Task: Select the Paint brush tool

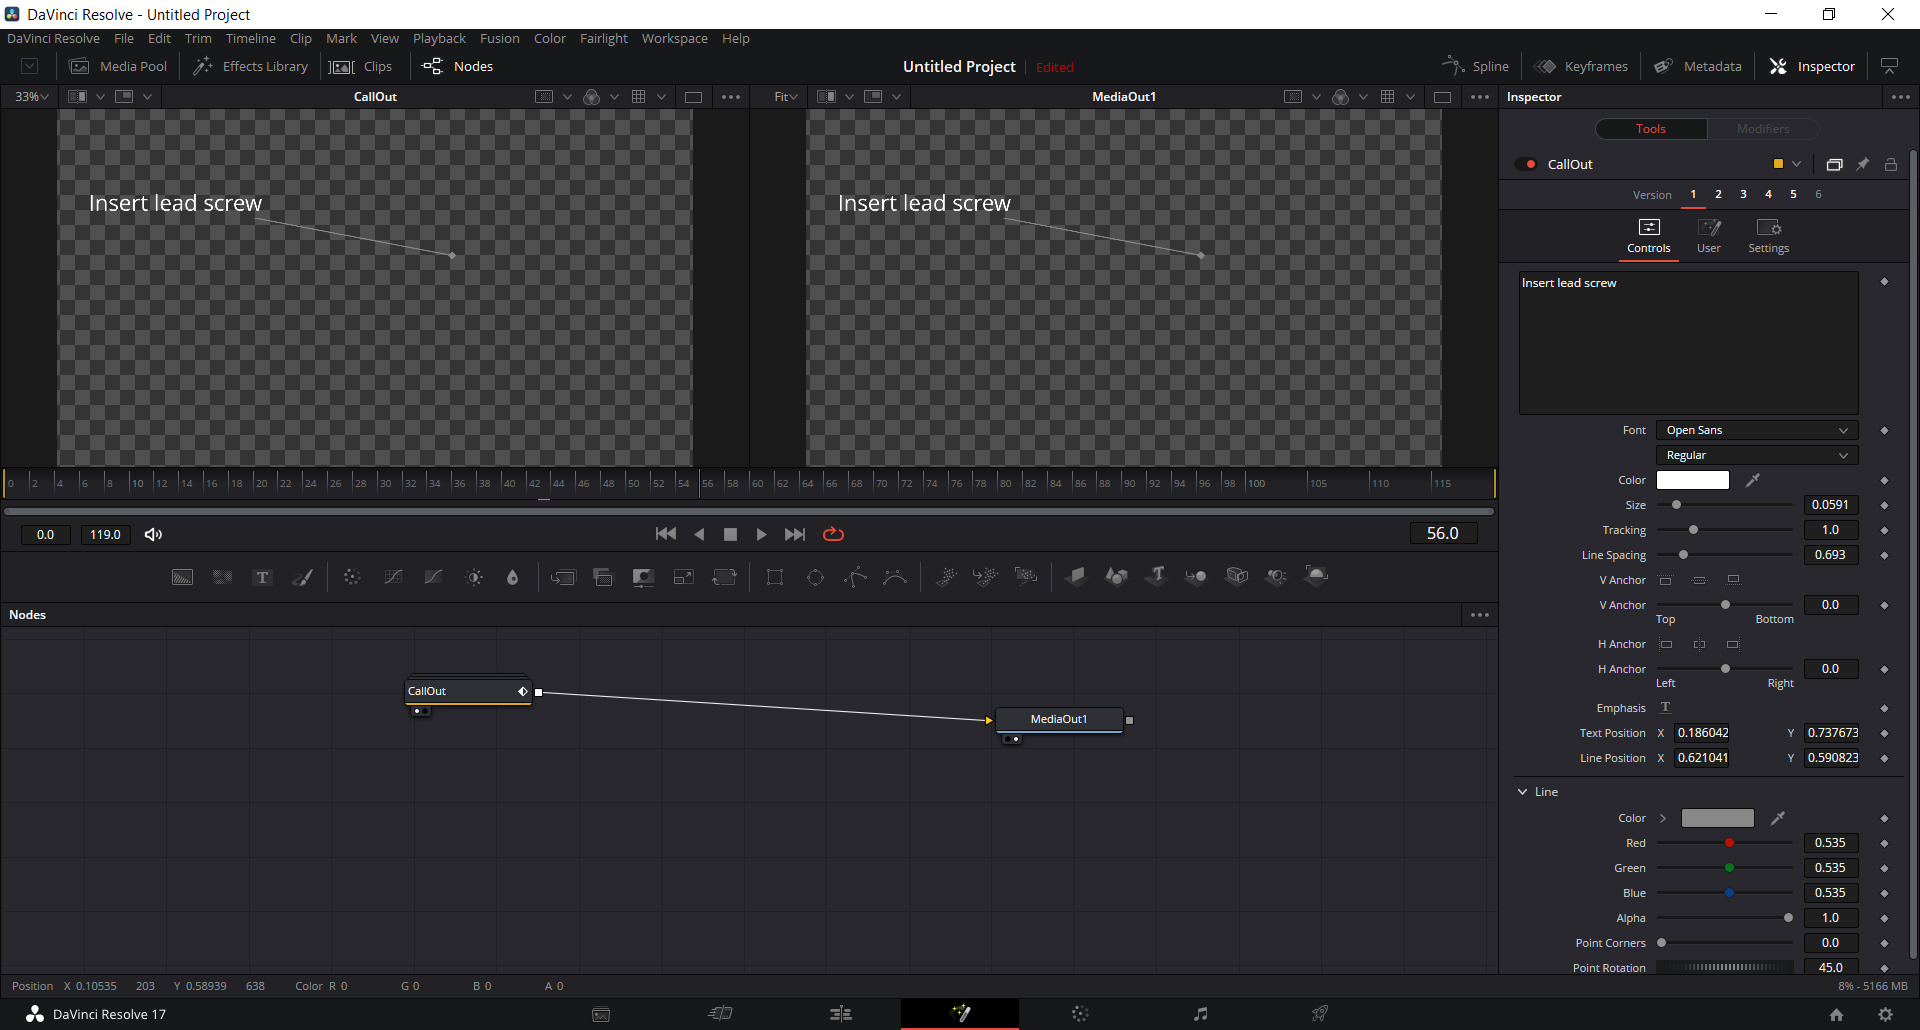Action: point(302,577)
